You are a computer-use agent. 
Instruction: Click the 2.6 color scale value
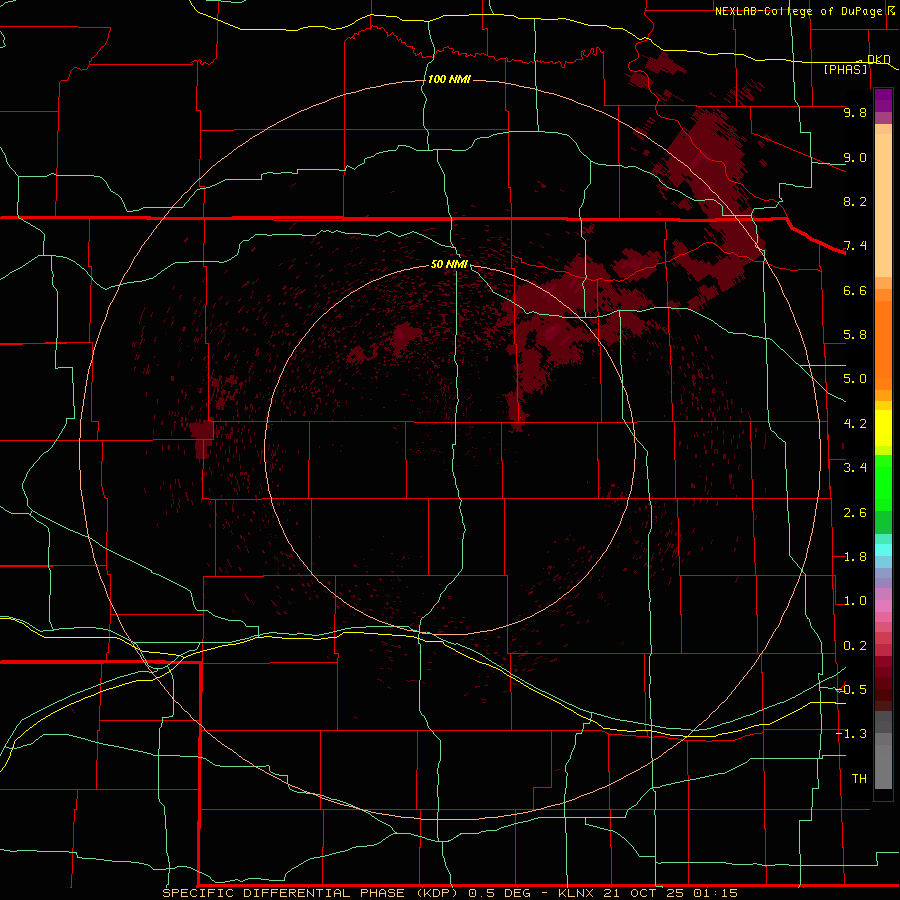855,513
